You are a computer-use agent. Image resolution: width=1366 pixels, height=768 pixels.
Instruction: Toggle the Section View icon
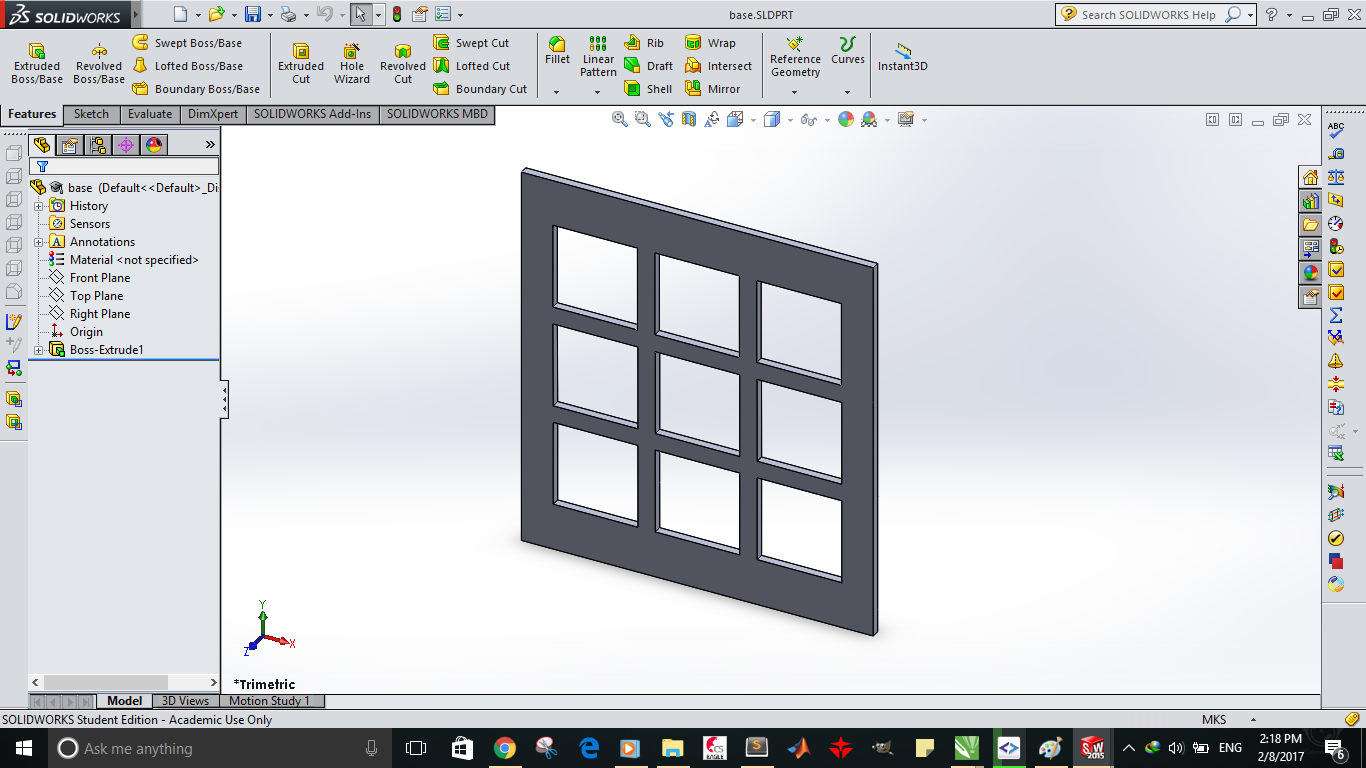(688, 119)
